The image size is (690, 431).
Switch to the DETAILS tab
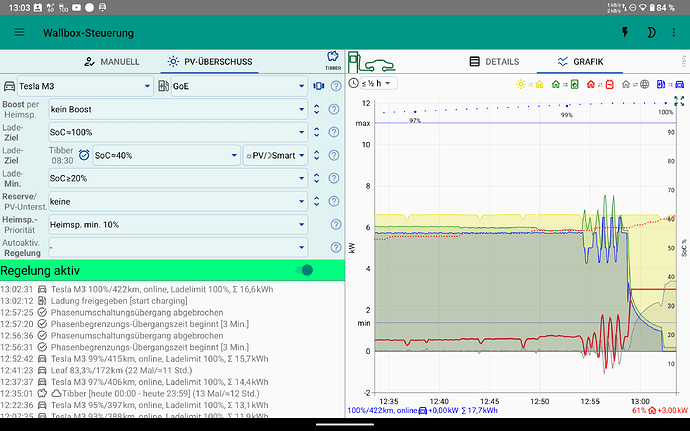coord(494,62)
